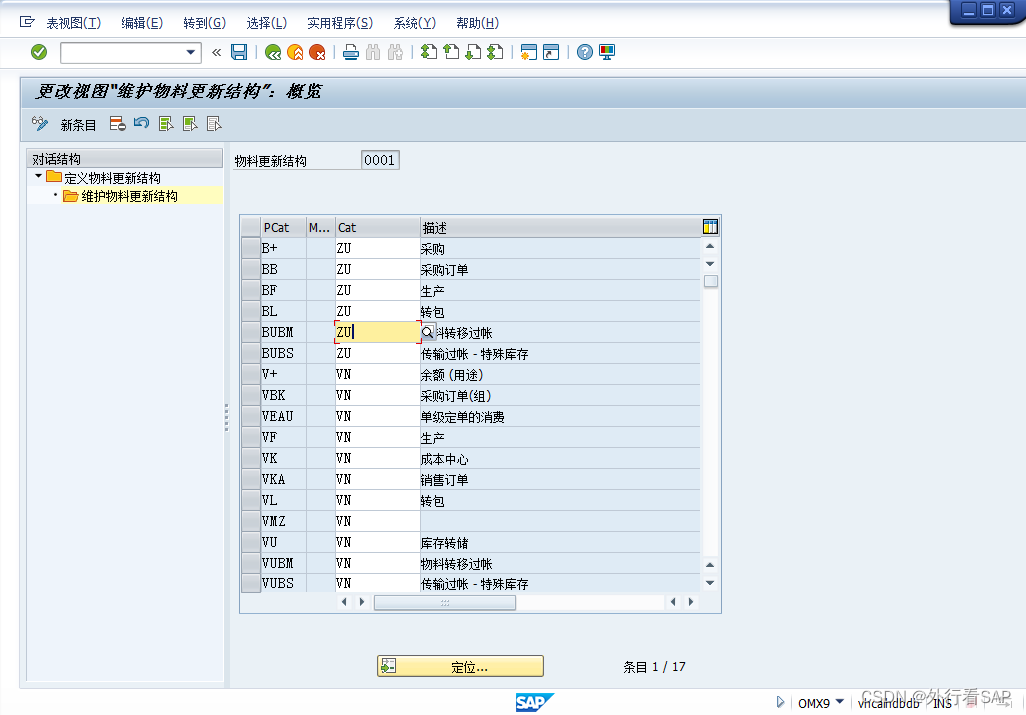Open the 转到(G) menu
1026x715 pixels.
204,21
